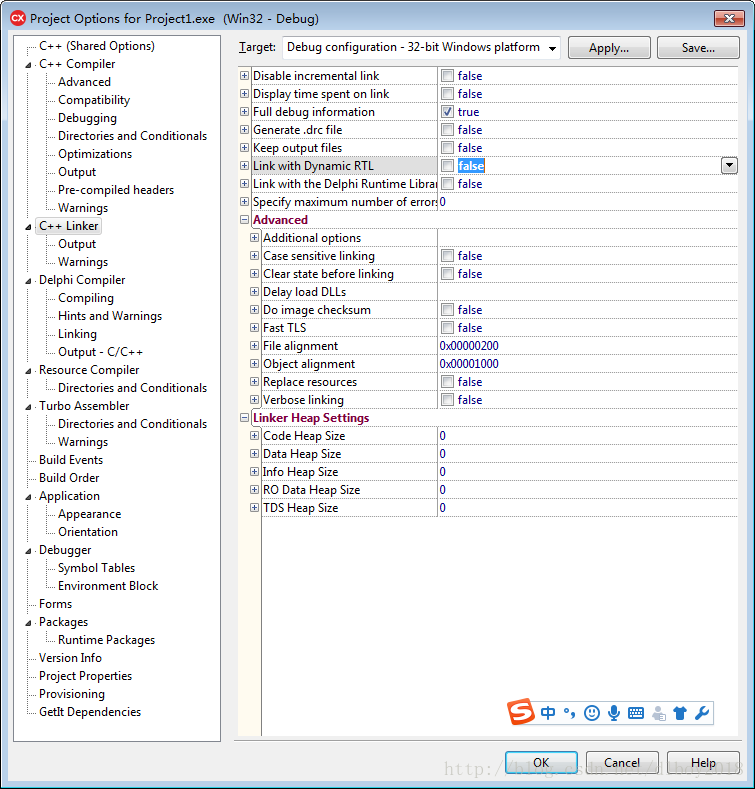755x789 pixels.
Task: Click File alignment value 0x00000200
Action: 469,346
